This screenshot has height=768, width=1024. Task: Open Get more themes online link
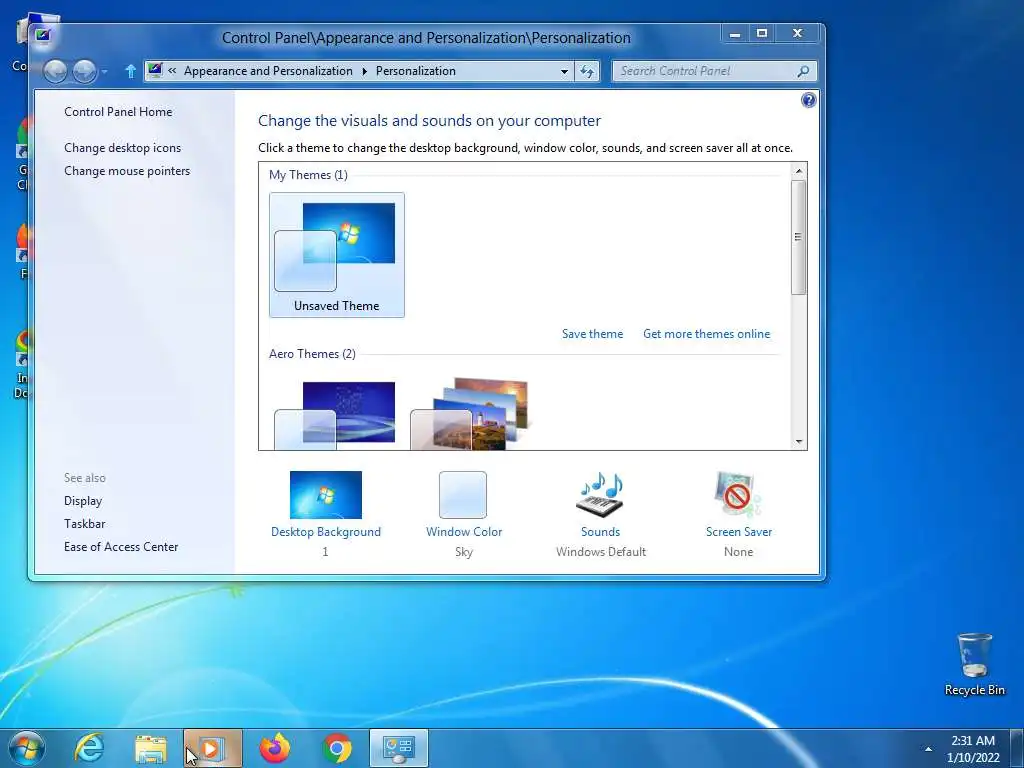707,334
